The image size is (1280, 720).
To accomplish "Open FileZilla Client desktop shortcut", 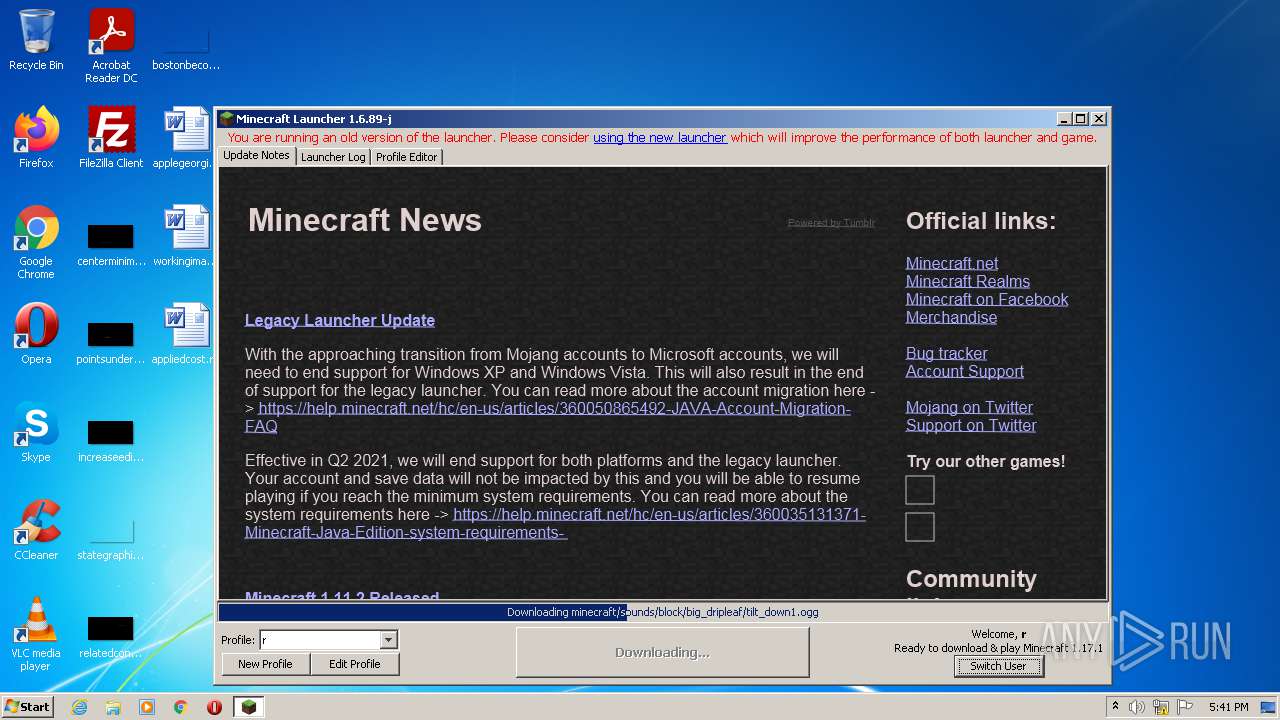I will [x=111, y=138].
